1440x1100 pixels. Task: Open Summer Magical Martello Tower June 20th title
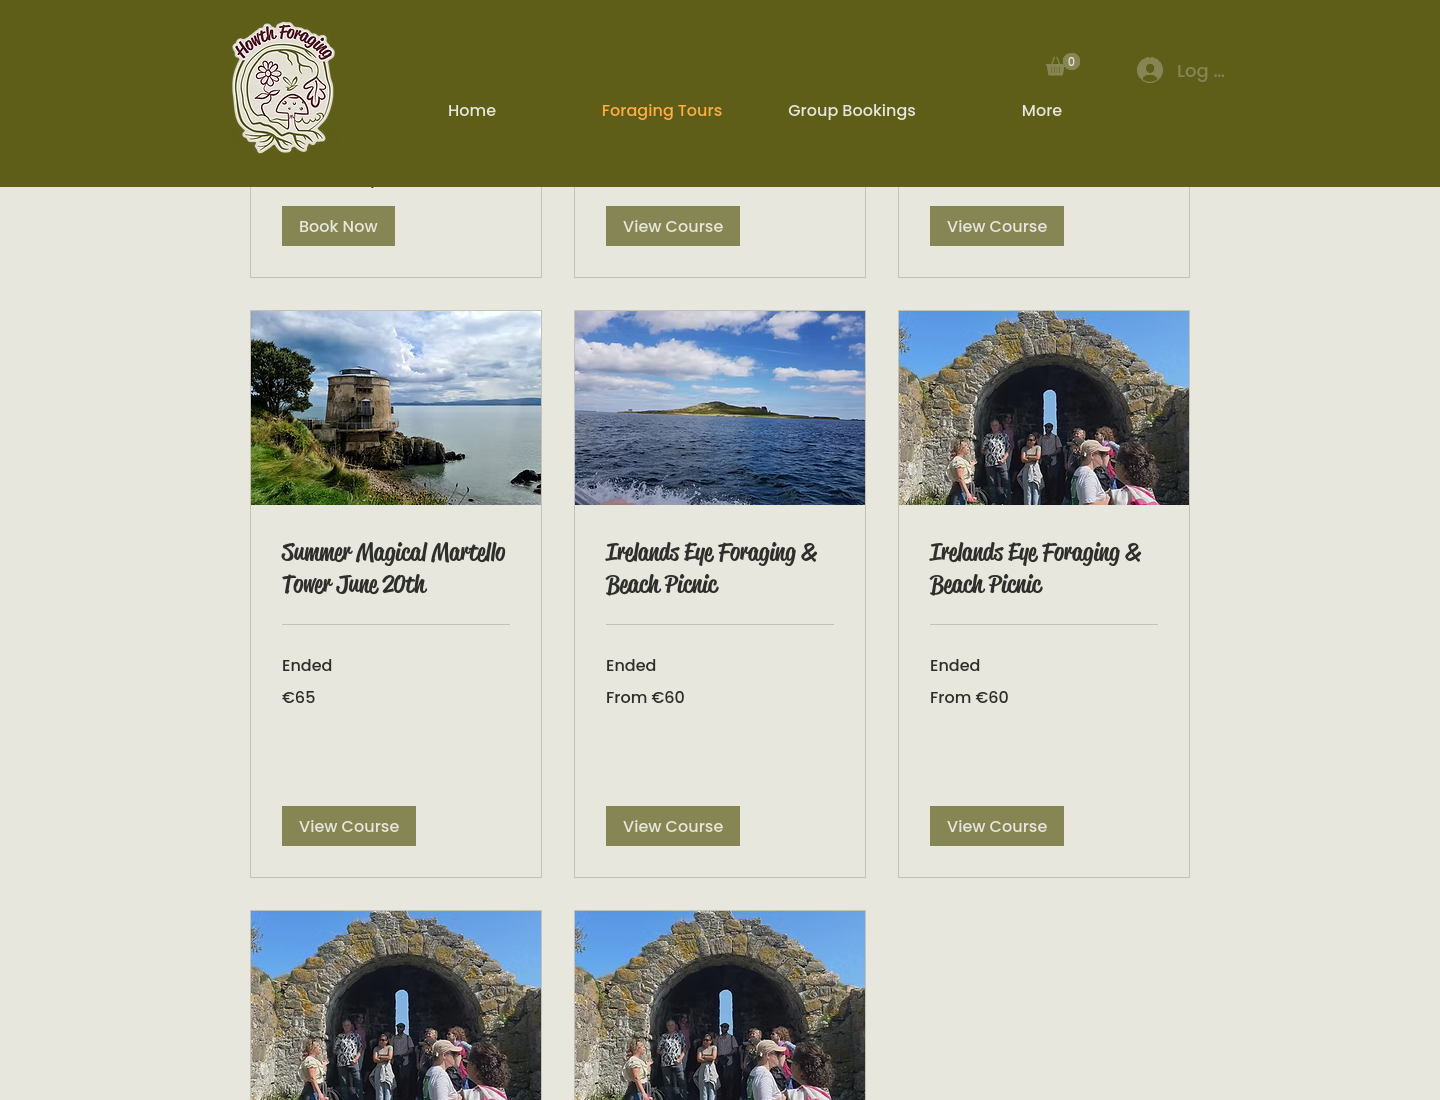(x=394, y=568)
